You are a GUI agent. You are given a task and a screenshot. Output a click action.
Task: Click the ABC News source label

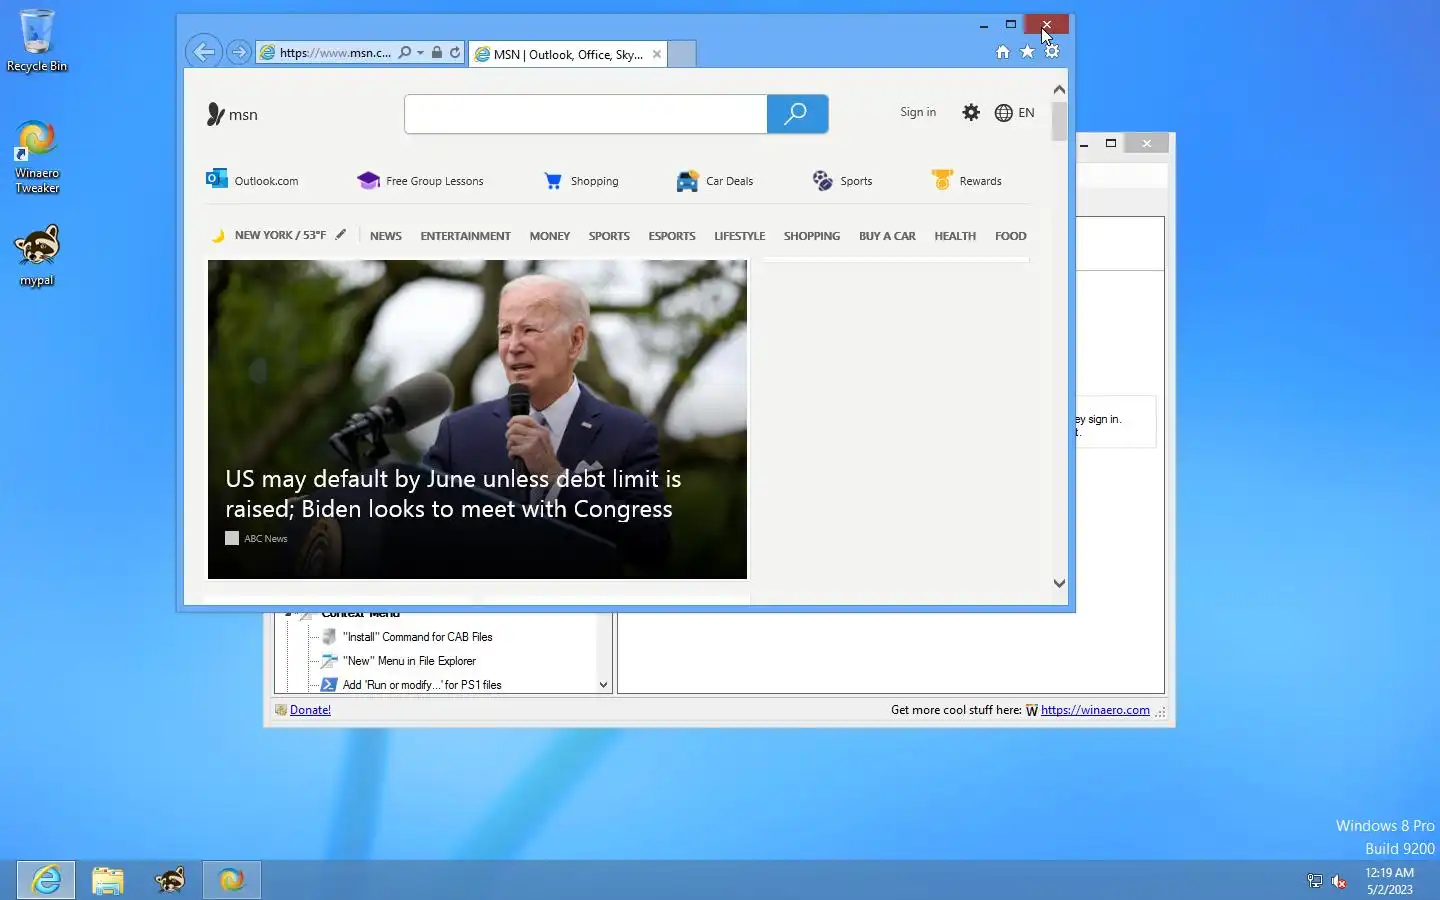pos(266,539)
